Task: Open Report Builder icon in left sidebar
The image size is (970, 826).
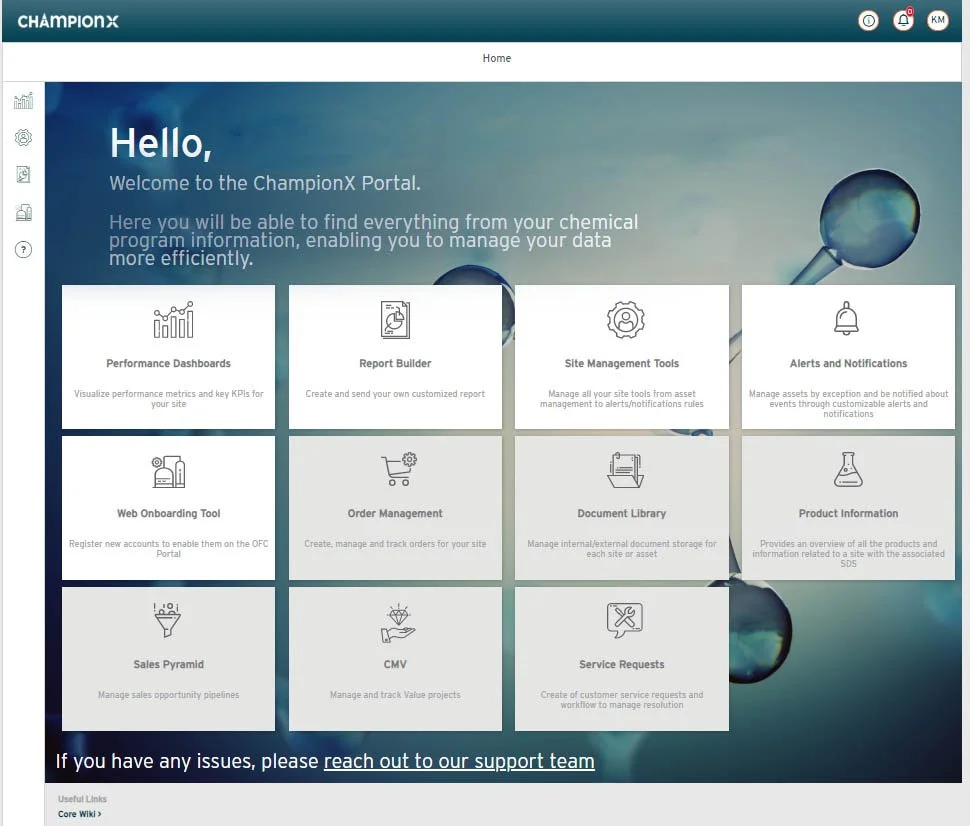Action: point(24,174)
